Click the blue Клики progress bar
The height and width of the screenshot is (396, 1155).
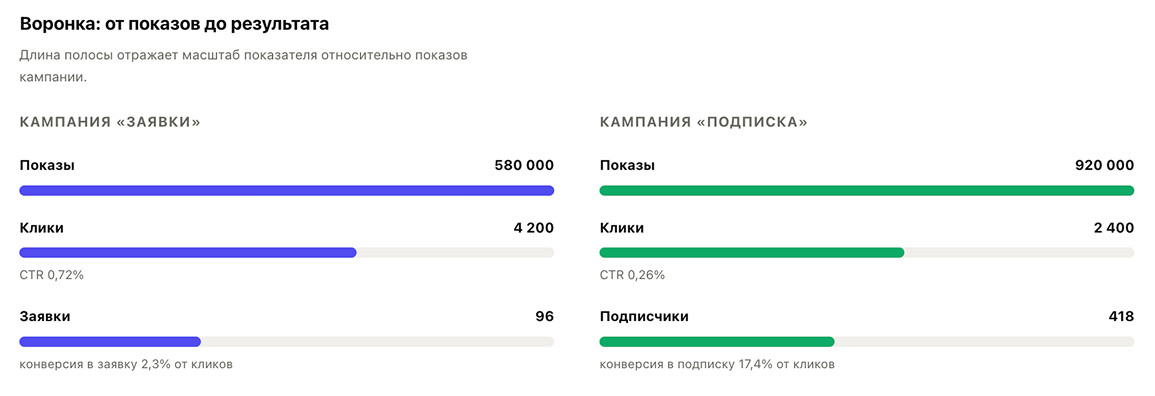(188, 252)
